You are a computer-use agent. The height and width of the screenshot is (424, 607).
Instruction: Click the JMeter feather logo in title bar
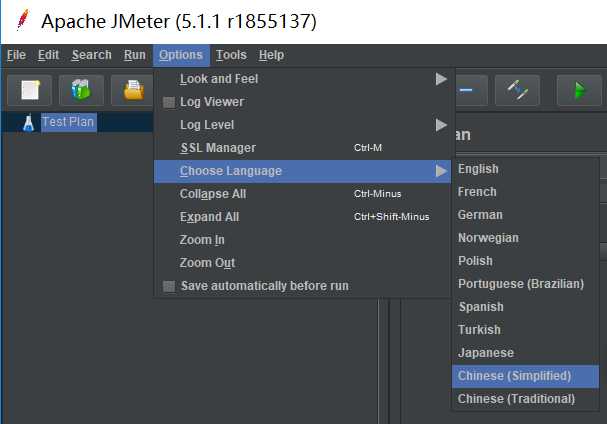[23, 20]
